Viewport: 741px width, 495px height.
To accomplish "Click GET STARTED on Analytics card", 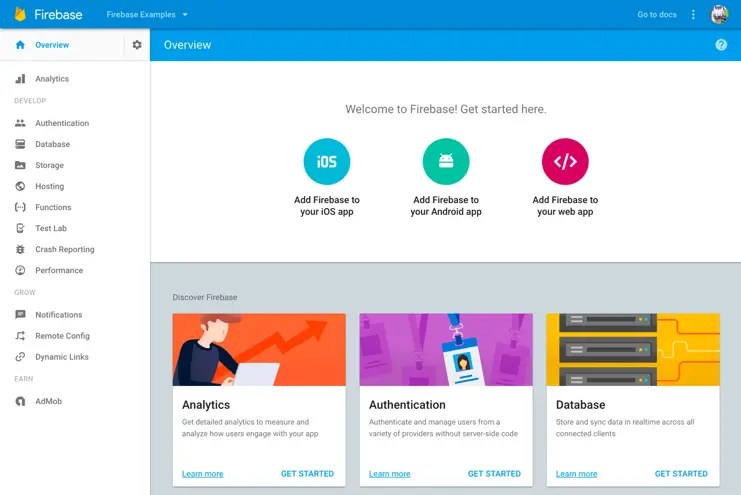I will pos(307,474).
